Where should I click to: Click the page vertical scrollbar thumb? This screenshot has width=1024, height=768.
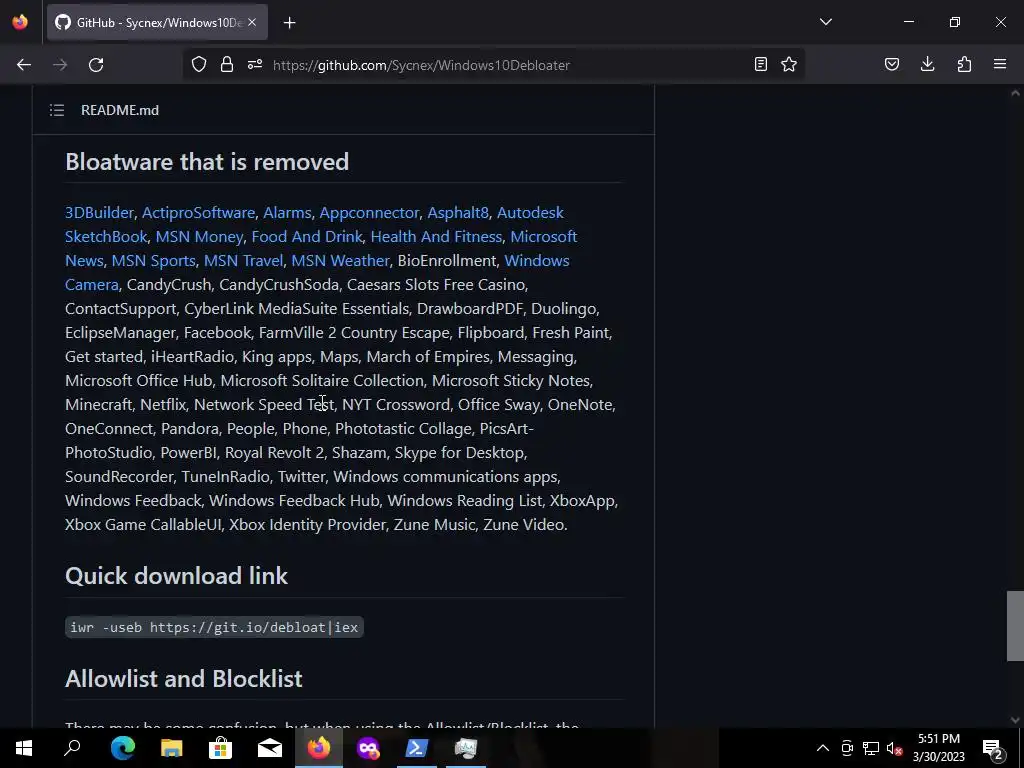1015,626
